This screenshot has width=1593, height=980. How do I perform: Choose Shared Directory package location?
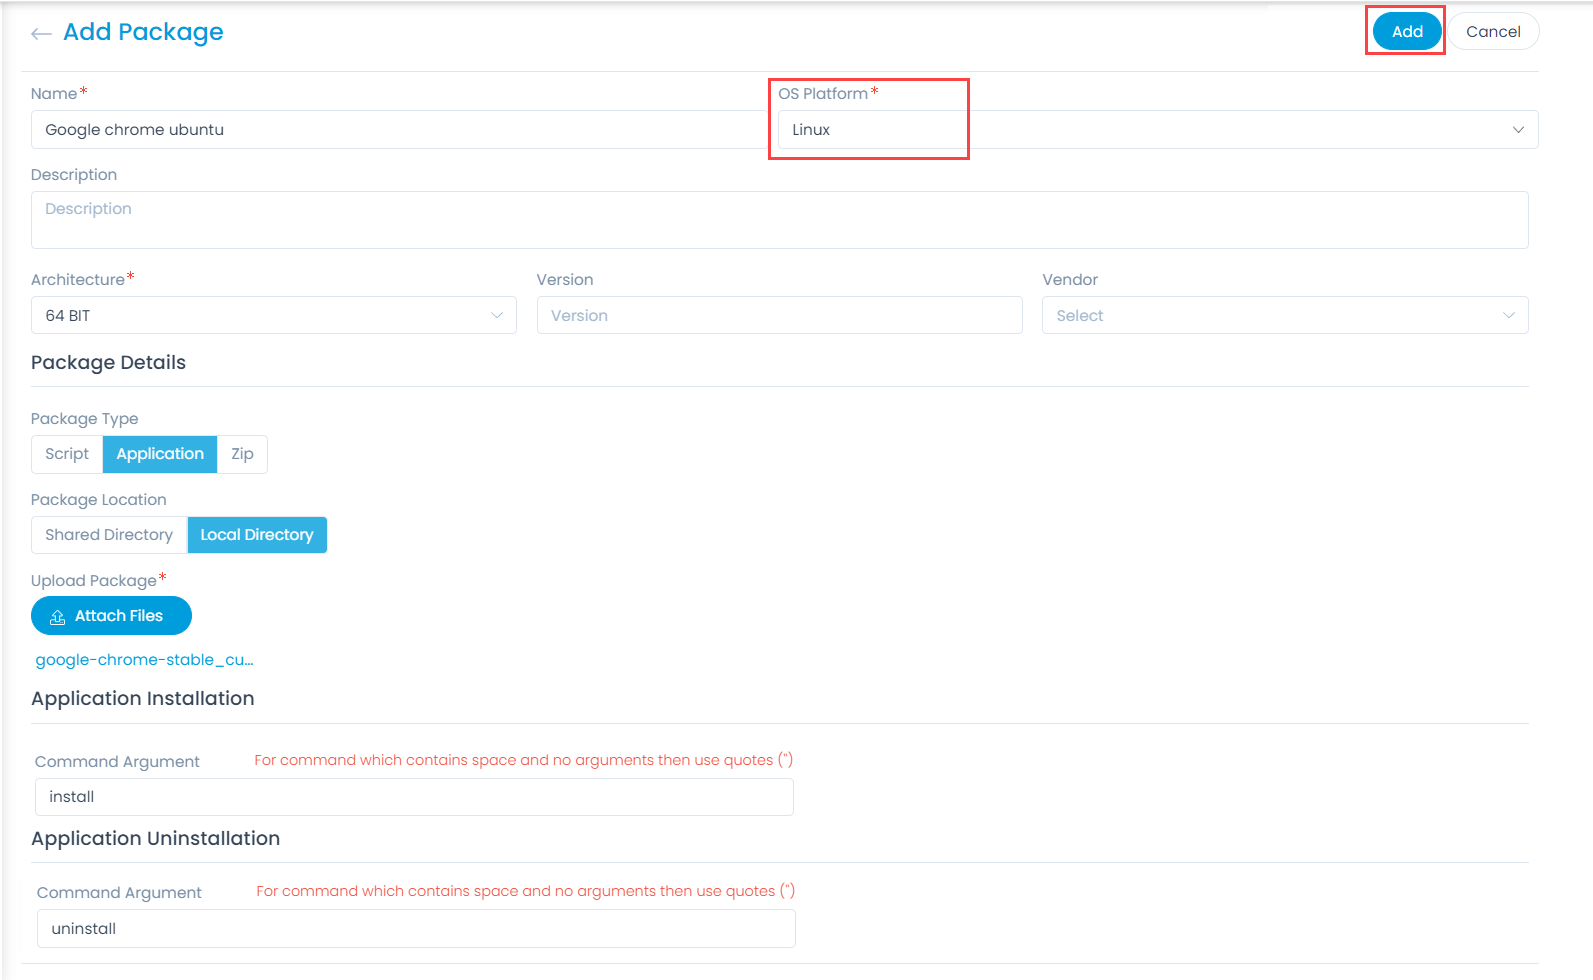click(109, 535)
